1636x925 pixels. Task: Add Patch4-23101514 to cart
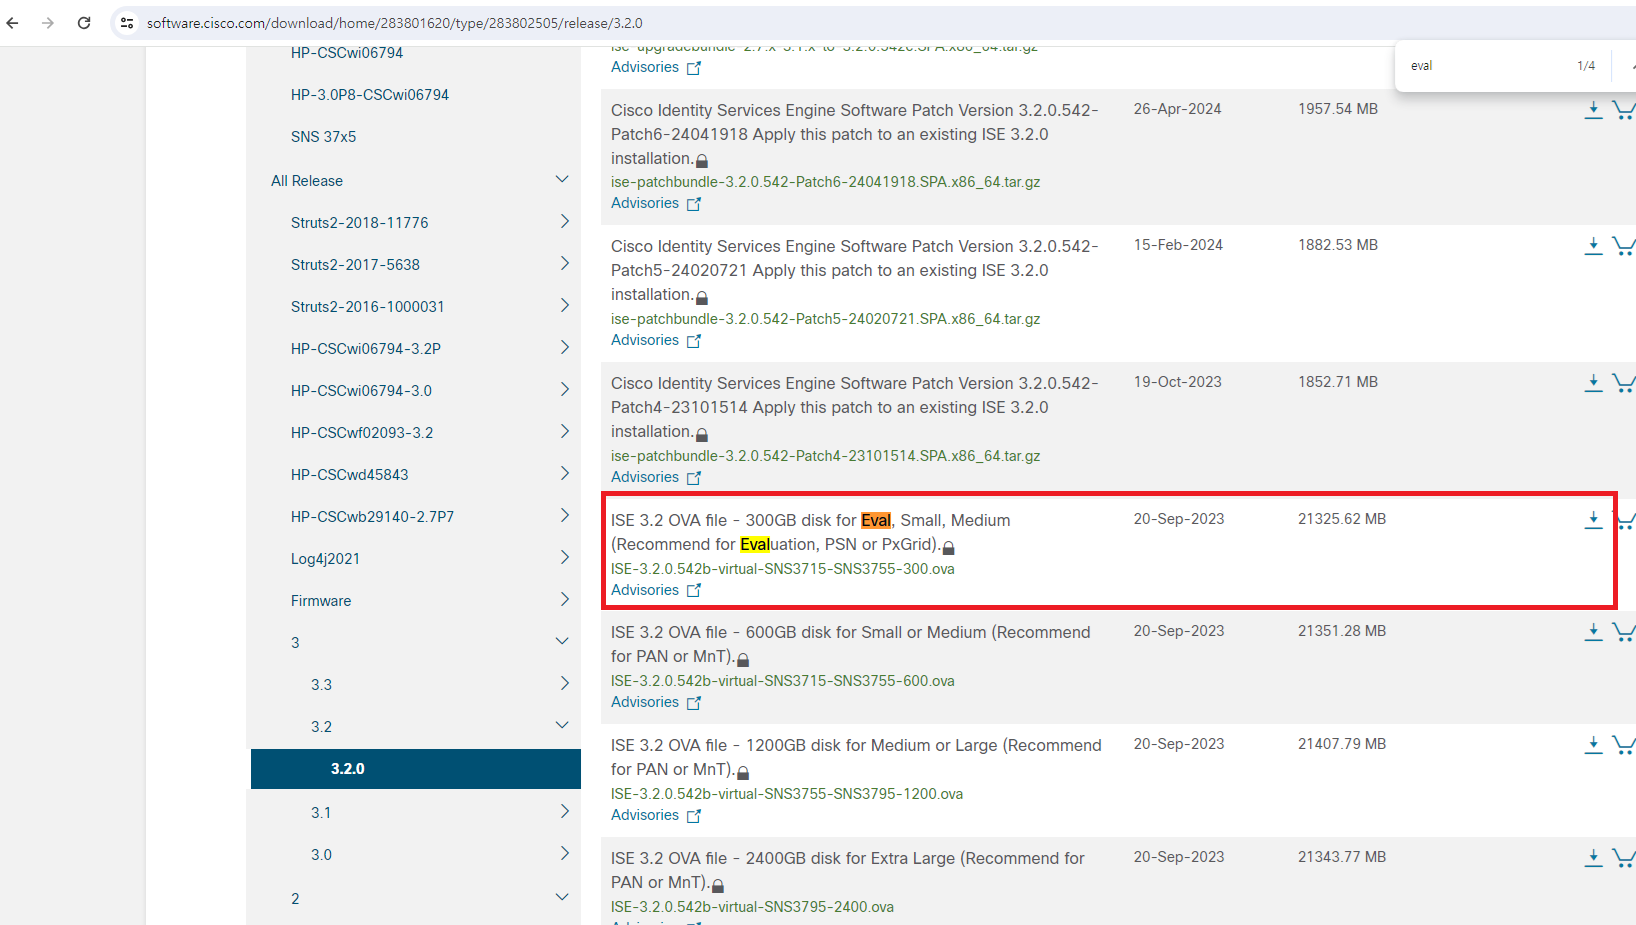tap(1624, 383)
